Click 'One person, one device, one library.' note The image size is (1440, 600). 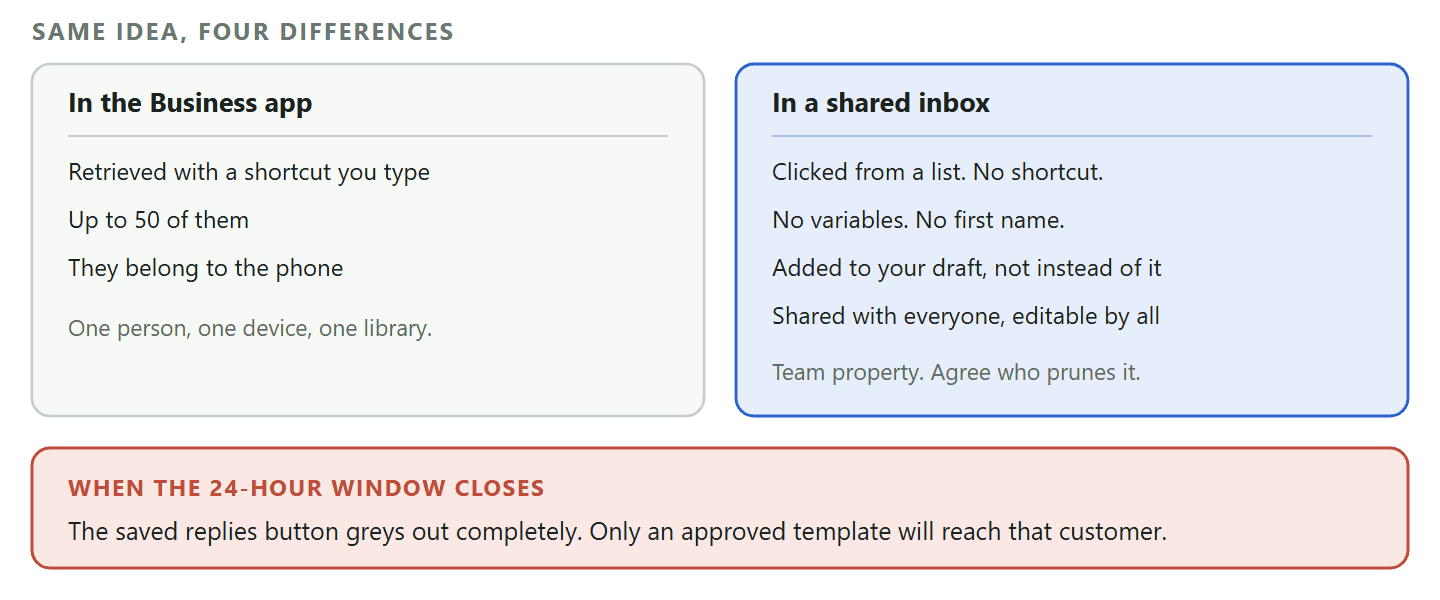250,328
